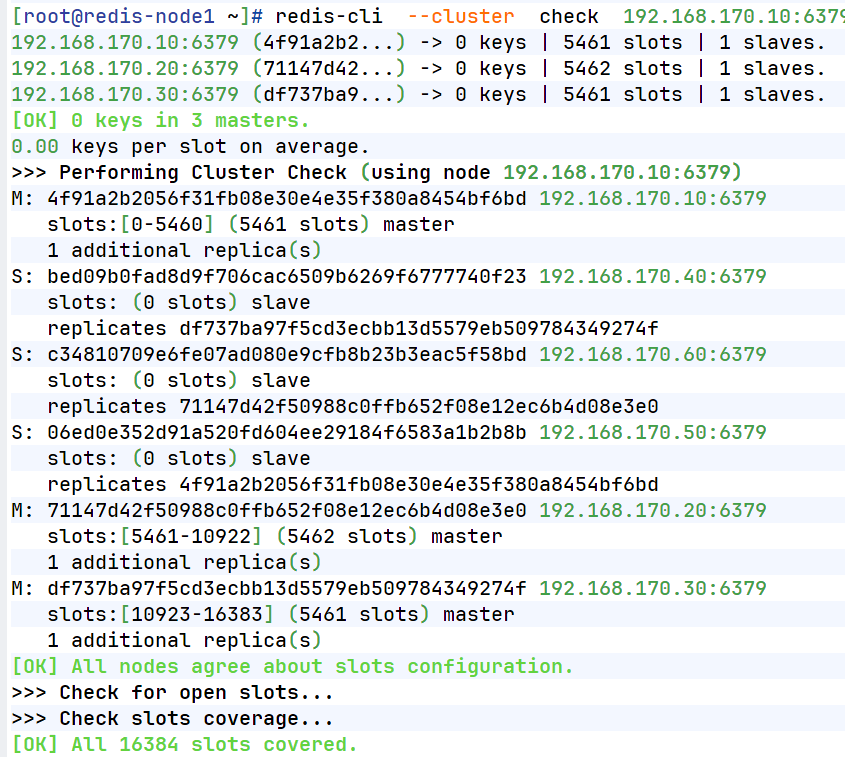Click 'slots:[5461-10922] (5462 slots) master'

(275, 537)
